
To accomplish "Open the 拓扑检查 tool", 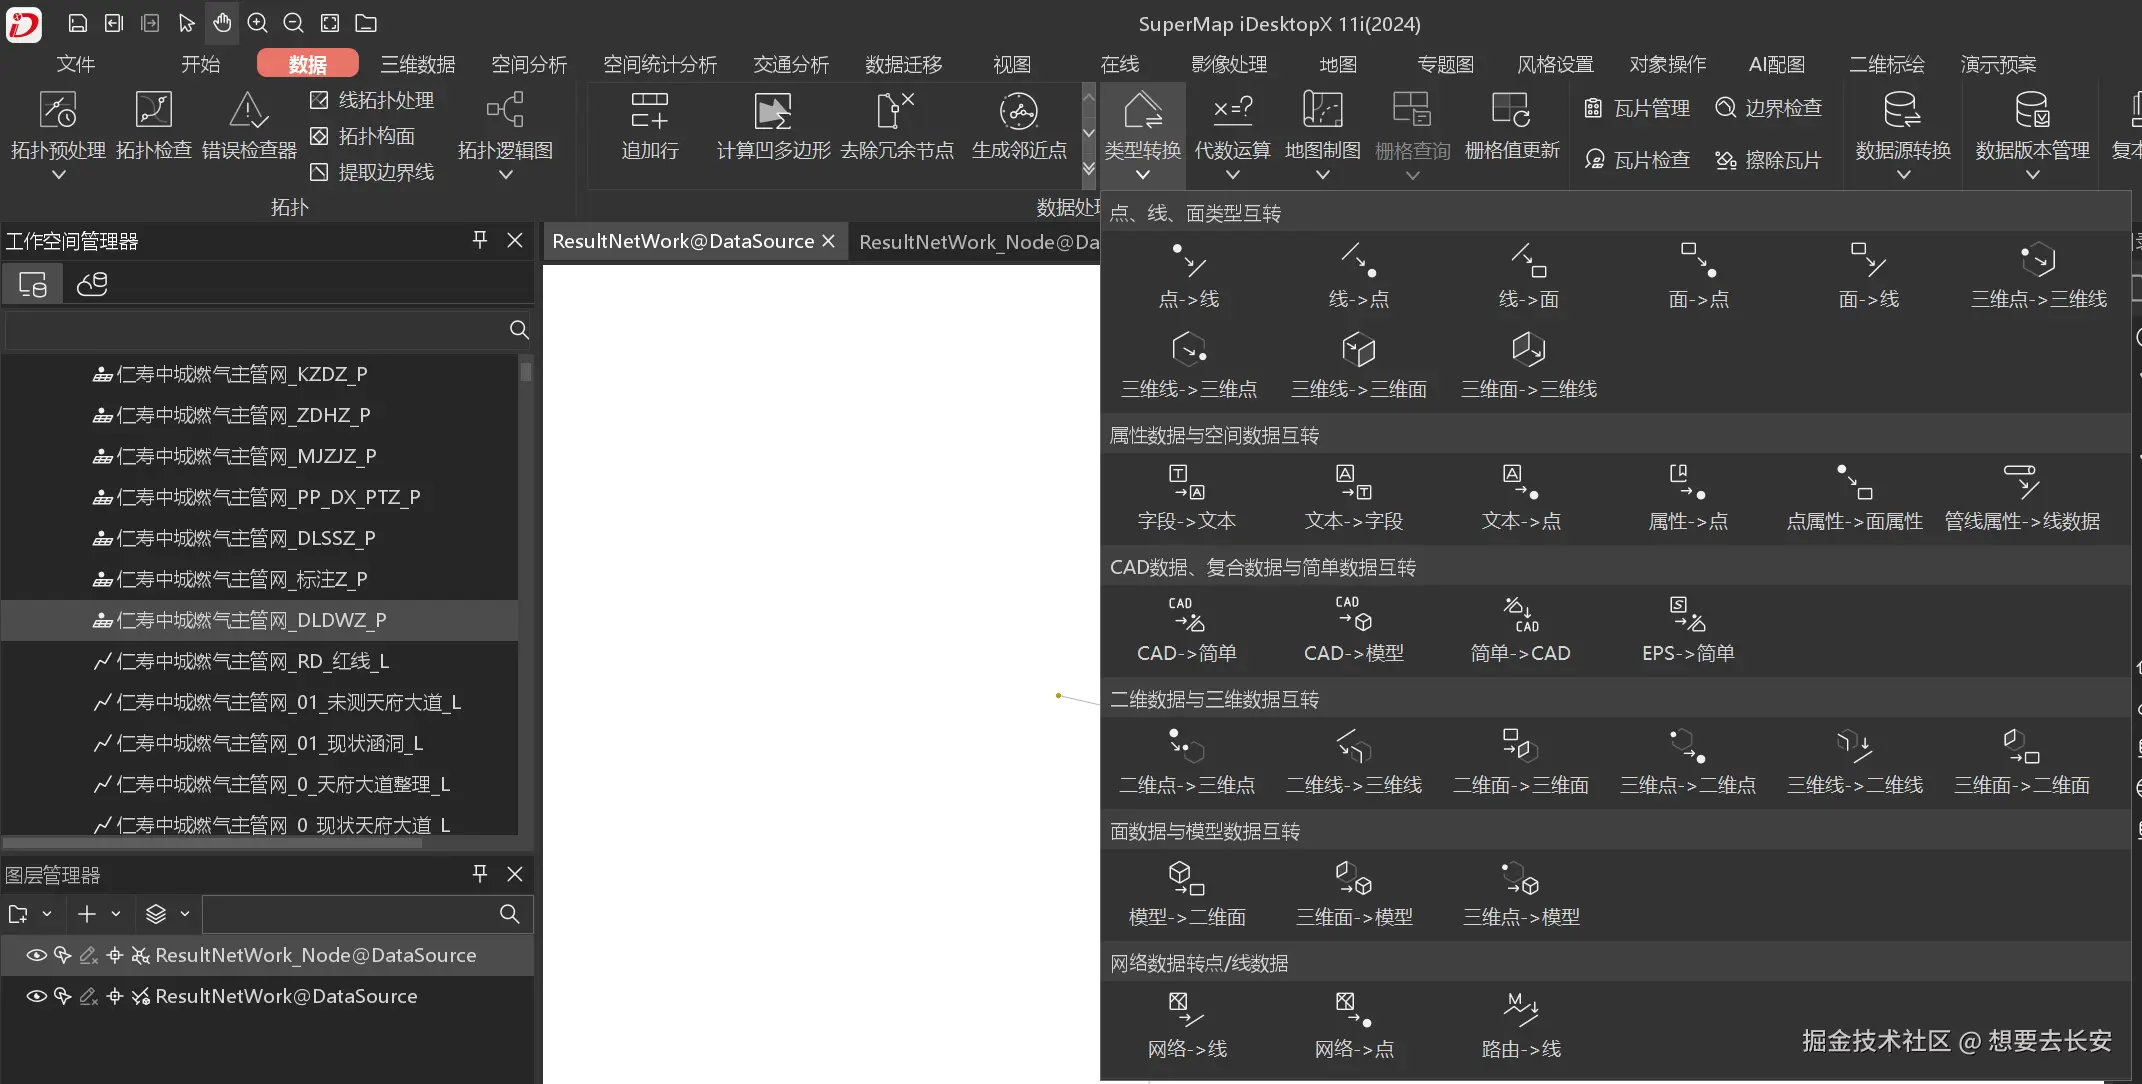I will click(x=154, y=124).
